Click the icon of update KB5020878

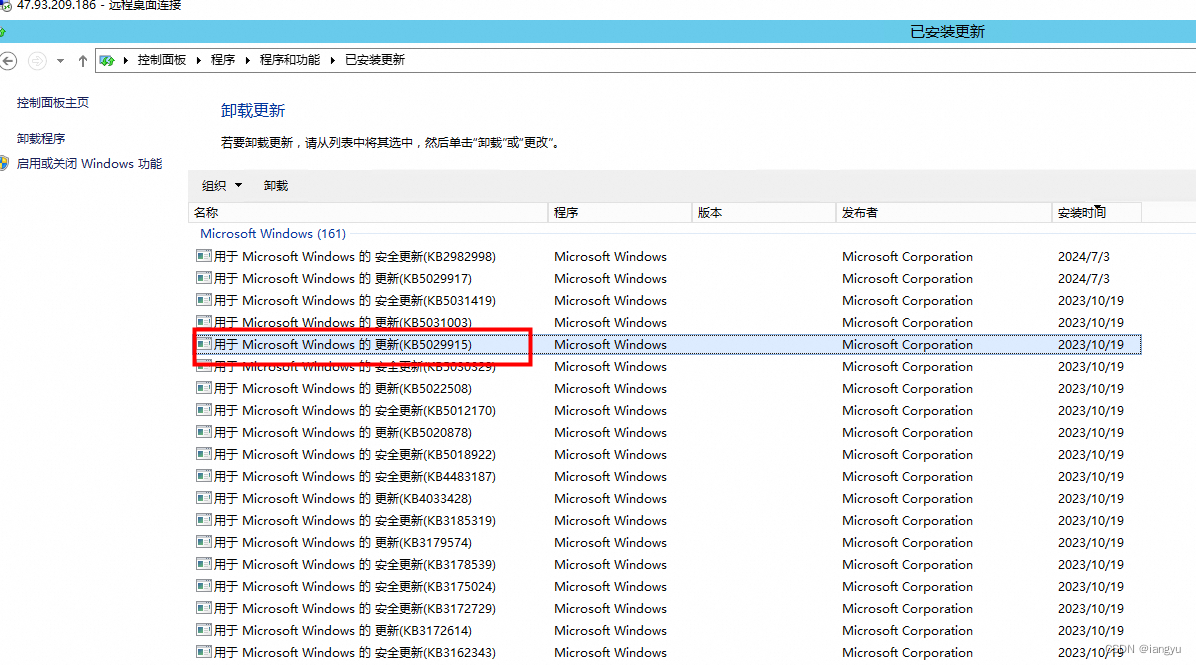coord(204,432)
